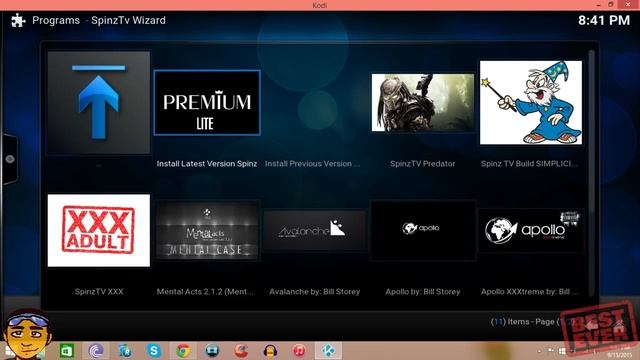The width and height of the screenshot is (640, 360).
Task: Select Install Previous Version item
Action: tap(313, 164)
